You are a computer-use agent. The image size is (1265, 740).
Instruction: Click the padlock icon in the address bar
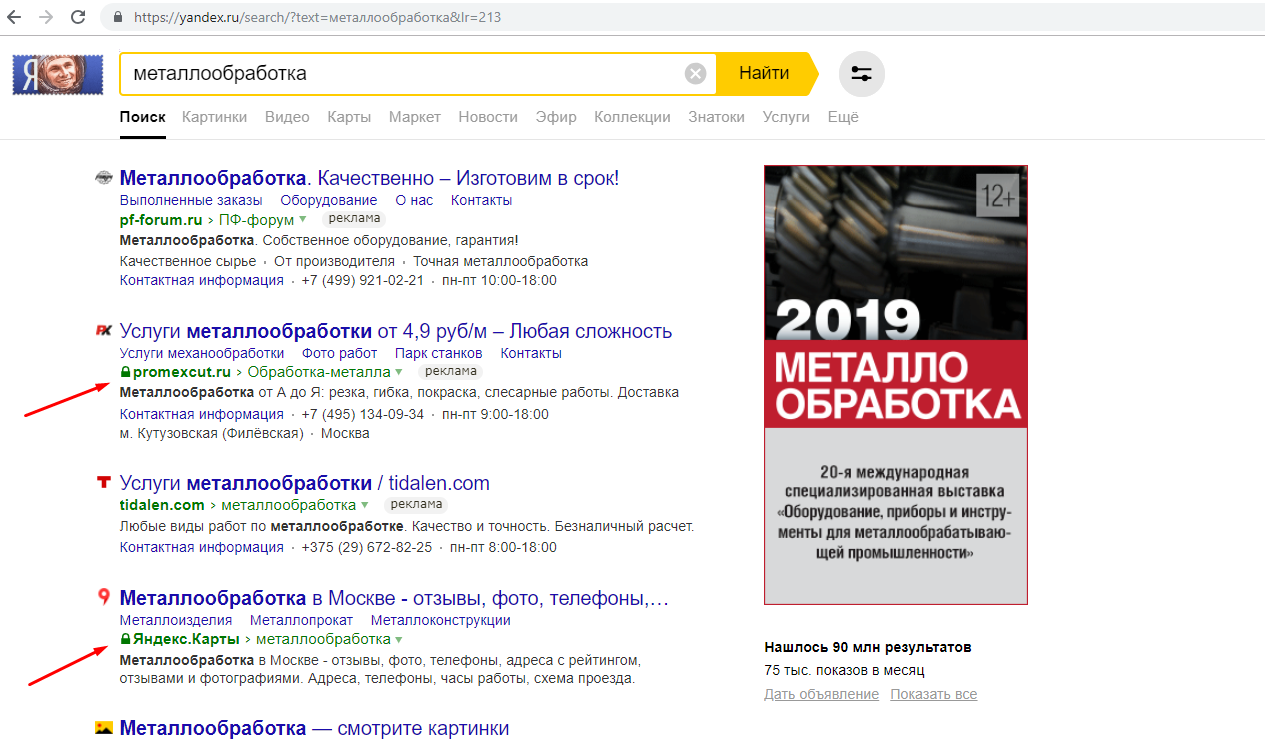pos(118,17)
